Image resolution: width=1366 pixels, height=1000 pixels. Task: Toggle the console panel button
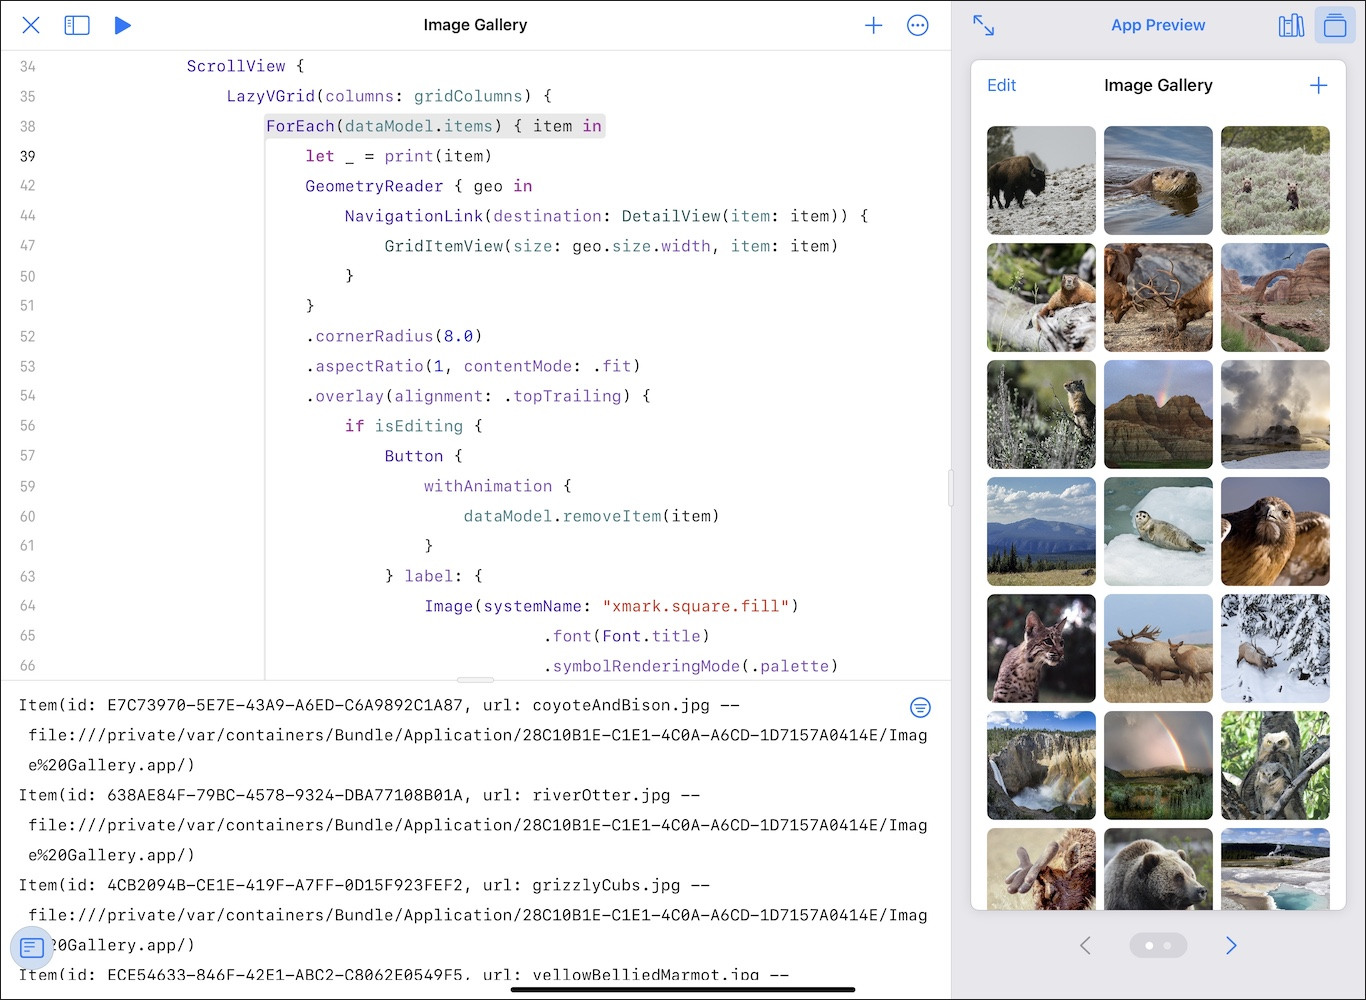[x=32, y=946]
